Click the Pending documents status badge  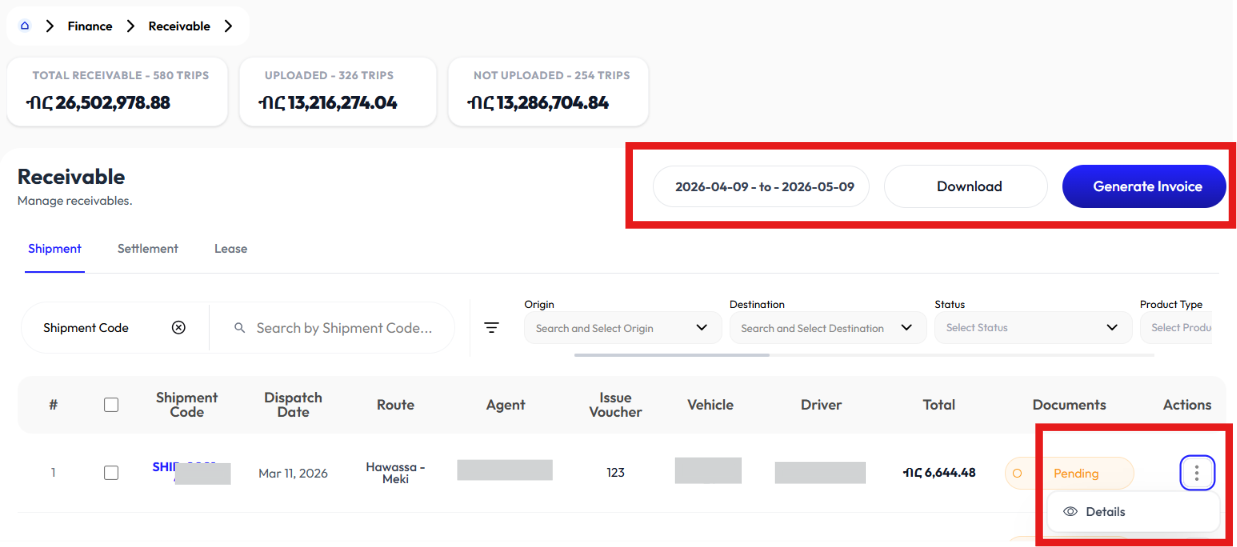point(1070,473)
